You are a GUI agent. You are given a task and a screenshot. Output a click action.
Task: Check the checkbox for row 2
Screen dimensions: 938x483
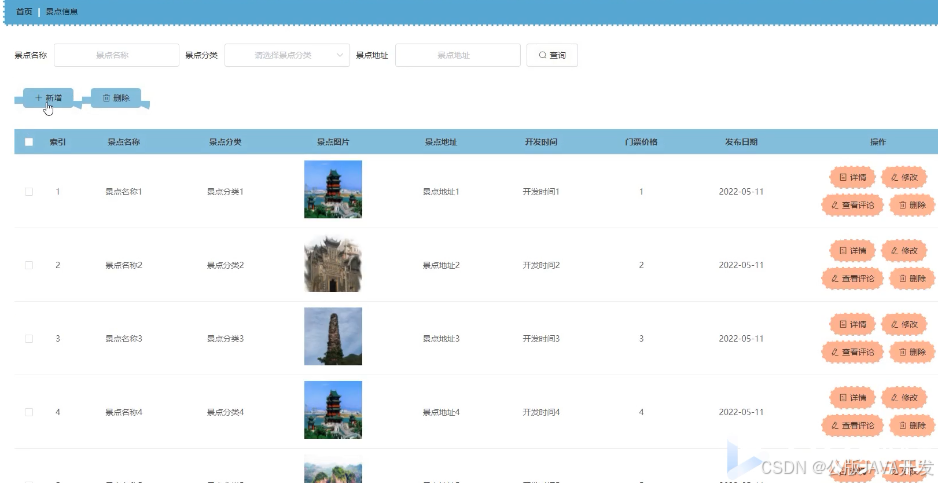click(29, 265)
